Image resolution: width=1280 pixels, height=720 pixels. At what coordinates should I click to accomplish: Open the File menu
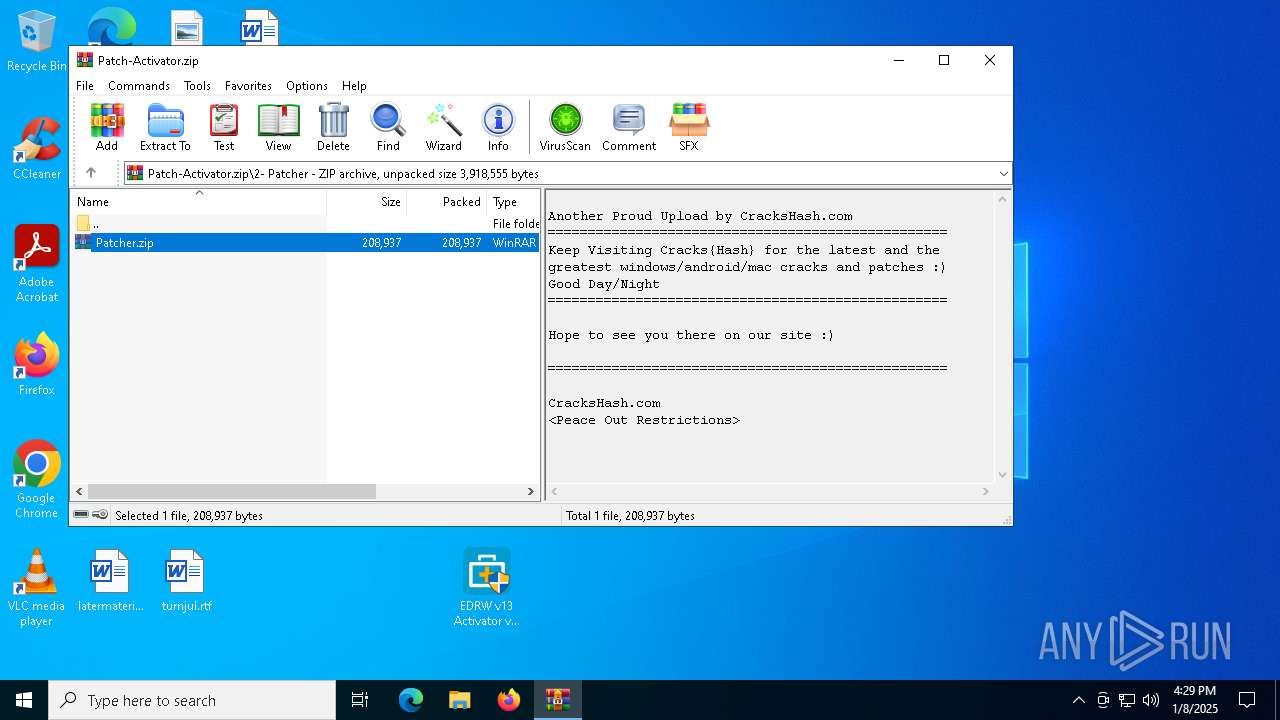click(x=85, y=86)
